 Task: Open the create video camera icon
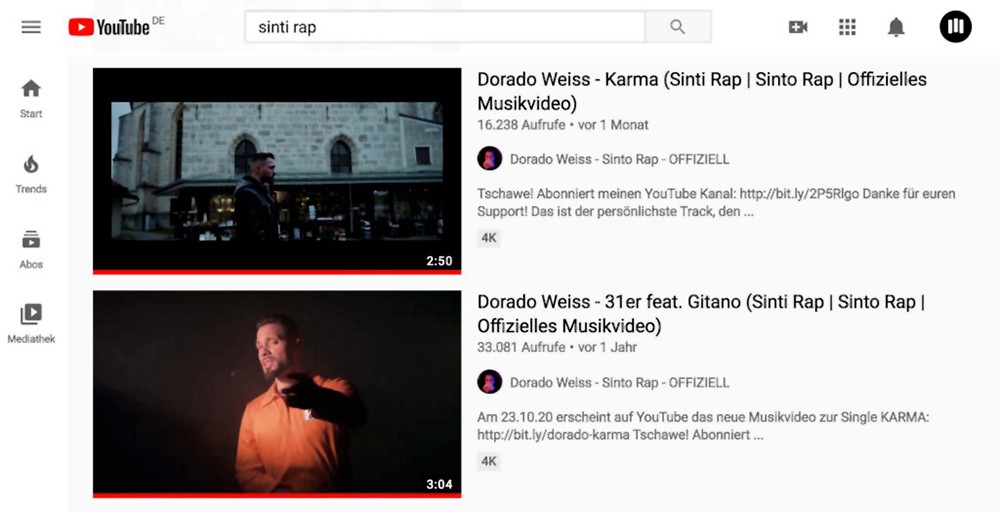tap(798, 27)
